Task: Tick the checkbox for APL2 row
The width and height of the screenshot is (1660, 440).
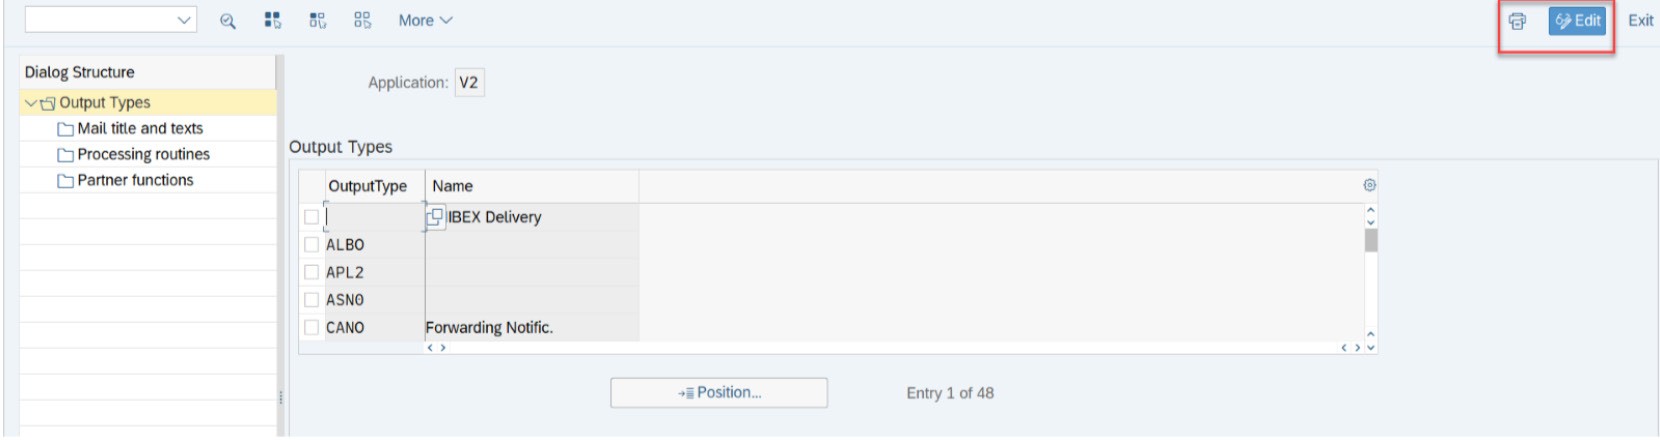Action: pyautogui.click(x=311, y=272)
